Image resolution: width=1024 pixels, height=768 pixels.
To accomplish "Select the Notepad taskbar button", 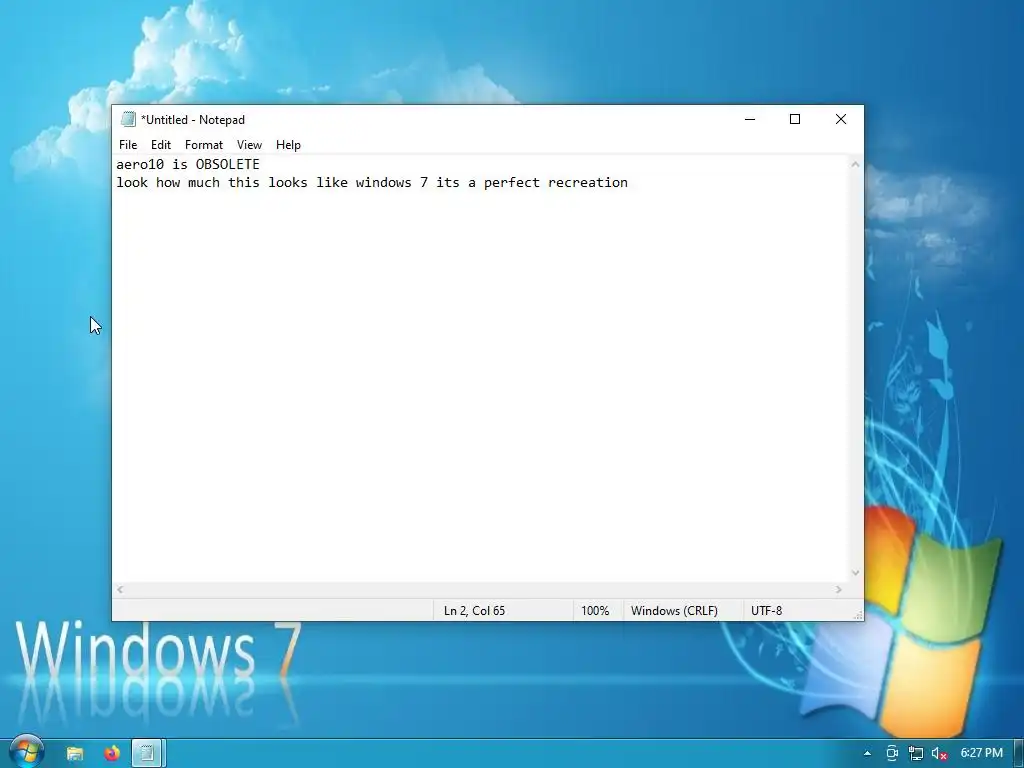I will click(148, 753).
